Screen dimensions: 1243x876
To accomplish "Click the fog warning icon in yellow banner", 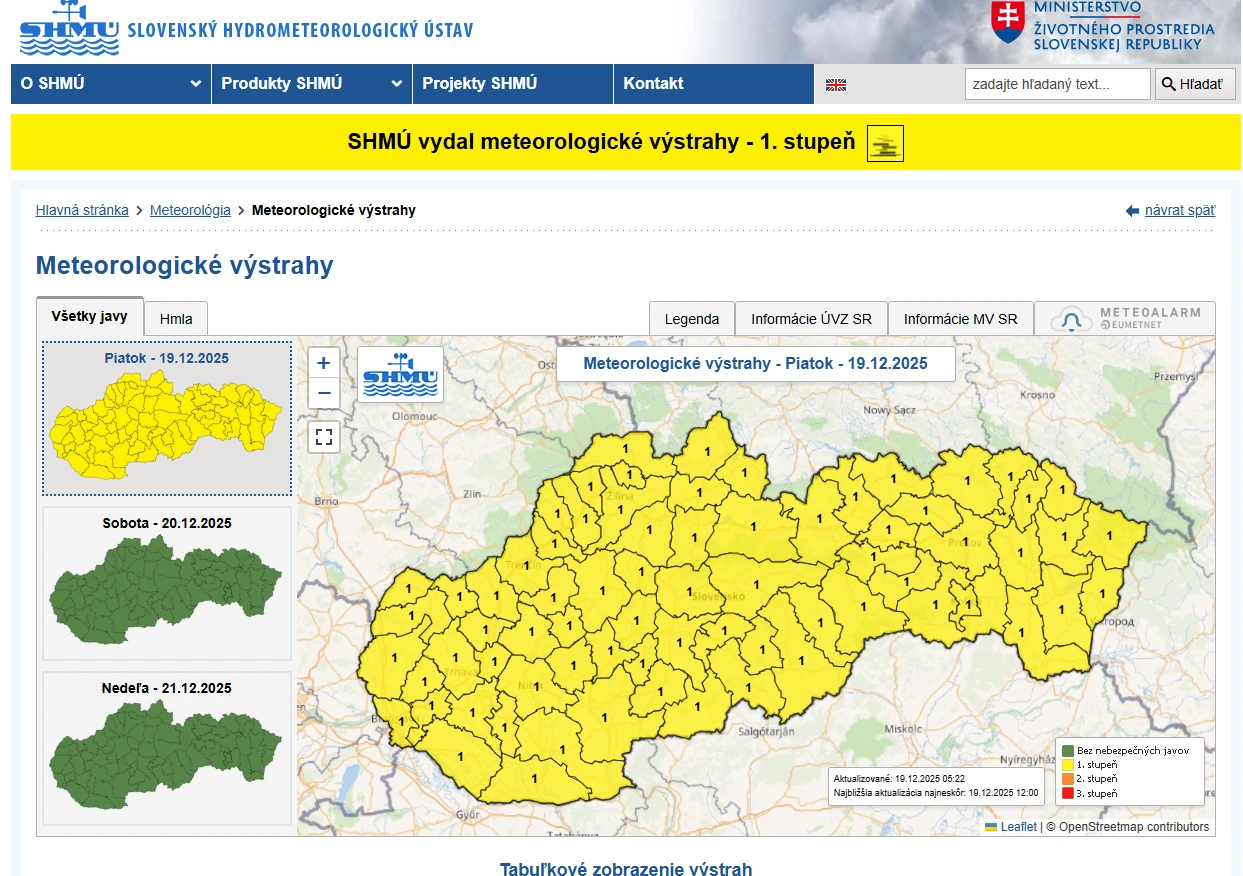I will [x=885, y=143].
